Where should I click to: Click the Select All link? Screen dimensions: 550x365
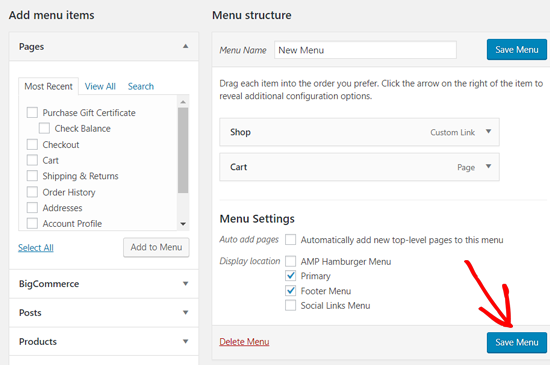point(36,248)
